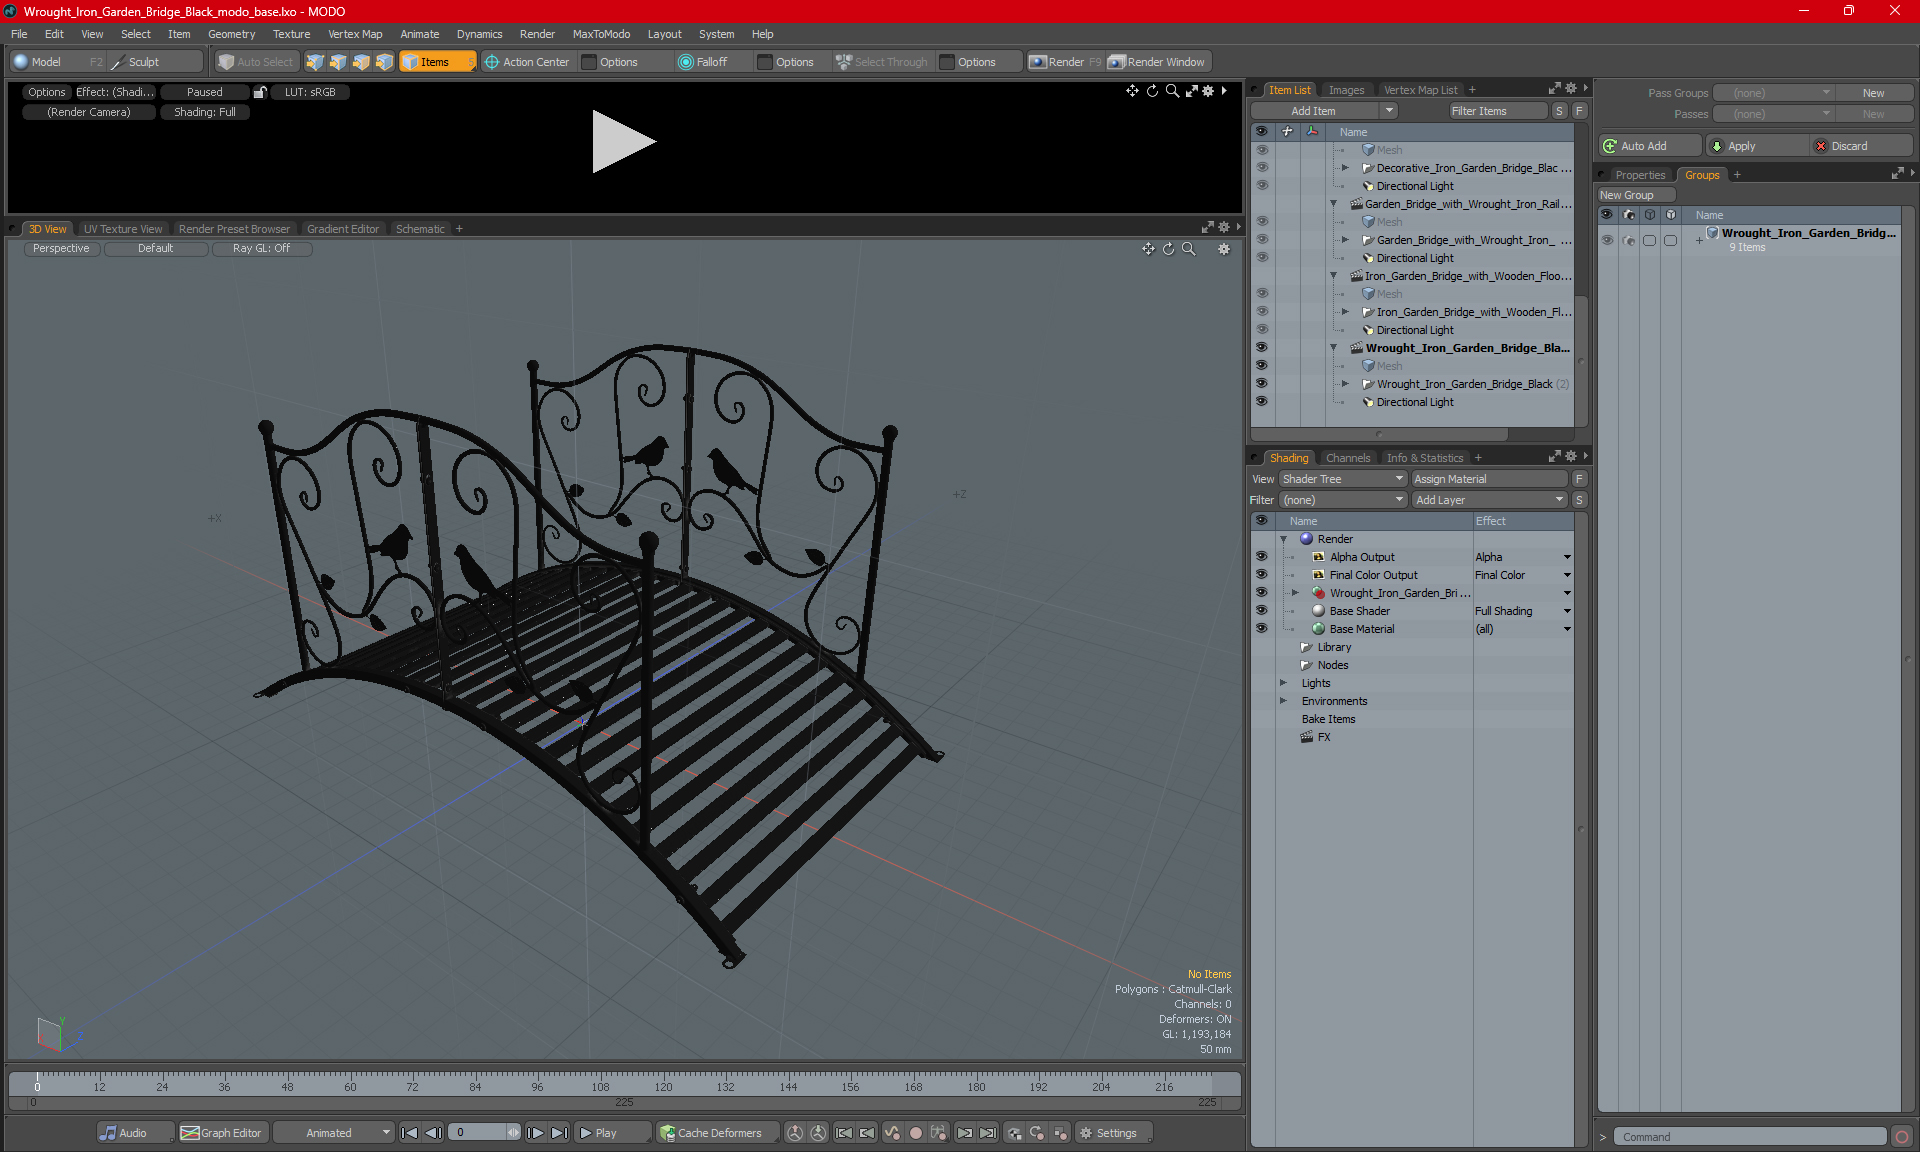Open the Render Window
Image resolution: width=1920 pixels, height=1152 pixels.
[1159, 62]
